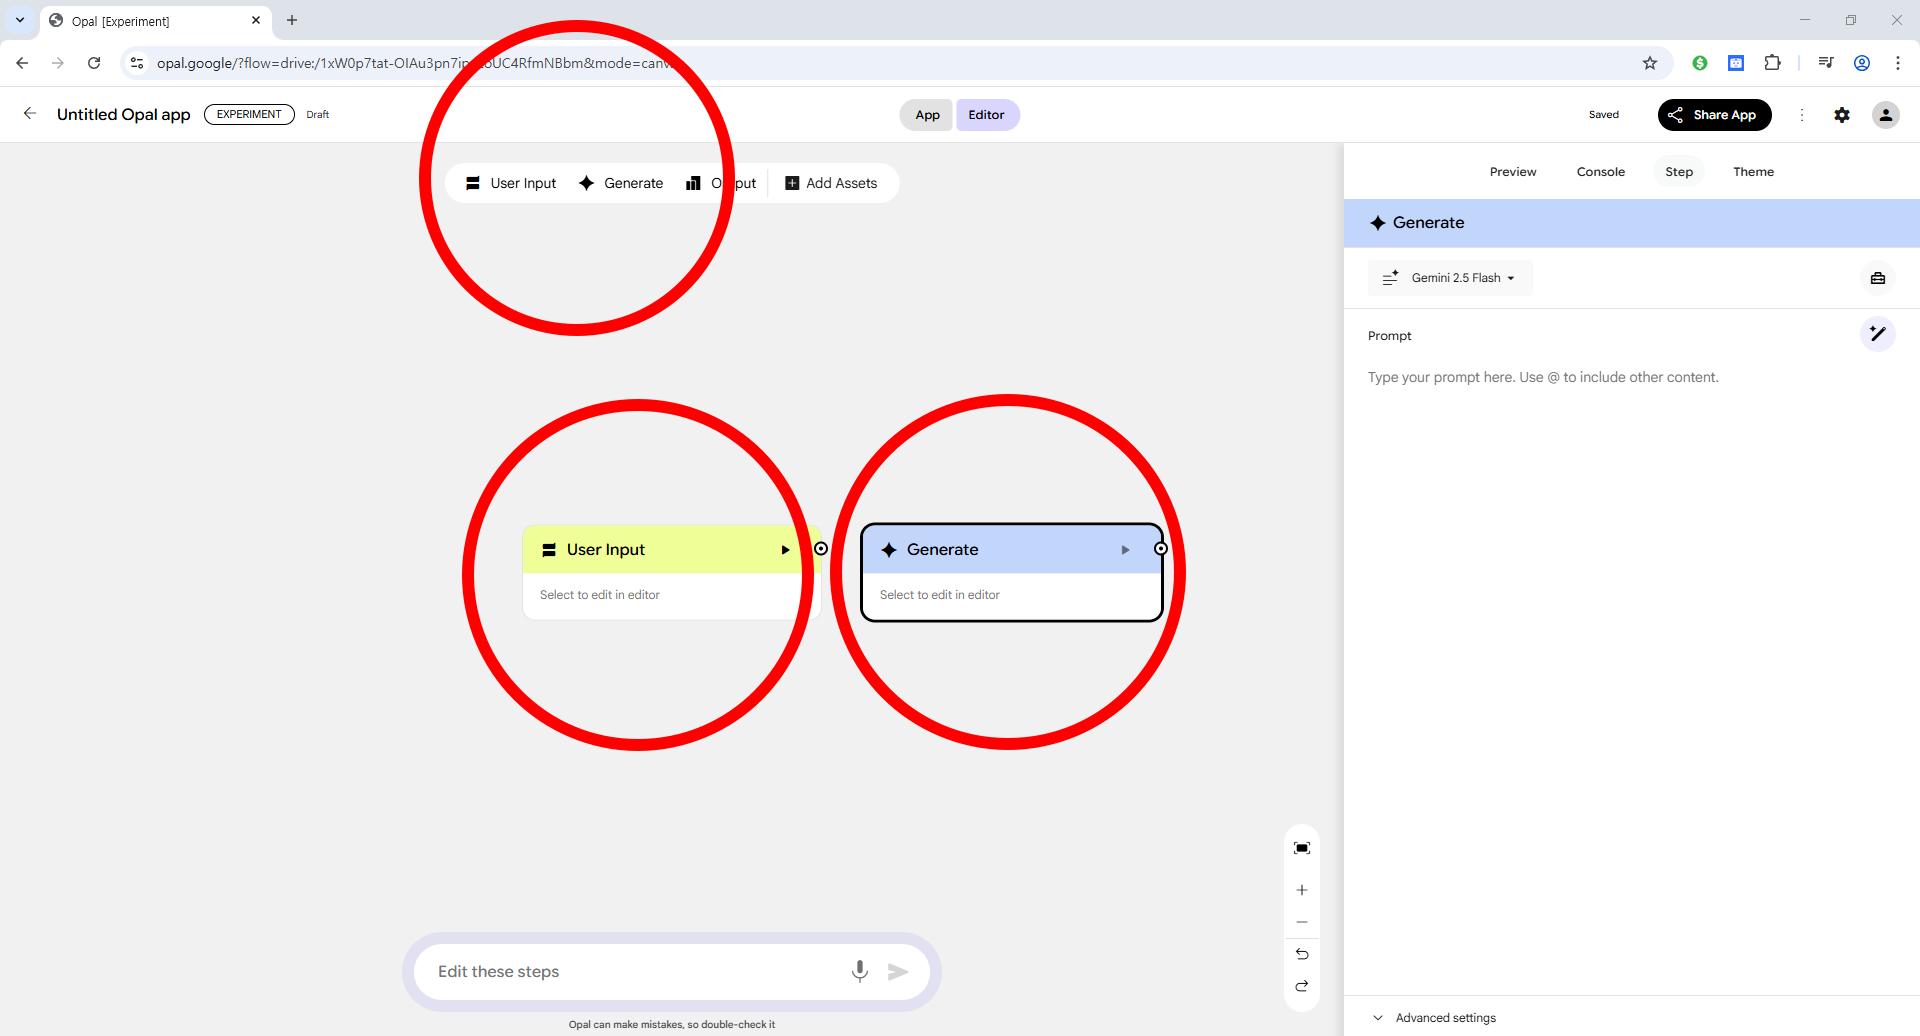This screenshot has width=1920, height=1036.
Task: Click Add Assets in toolbar
Action: point(831,183)
